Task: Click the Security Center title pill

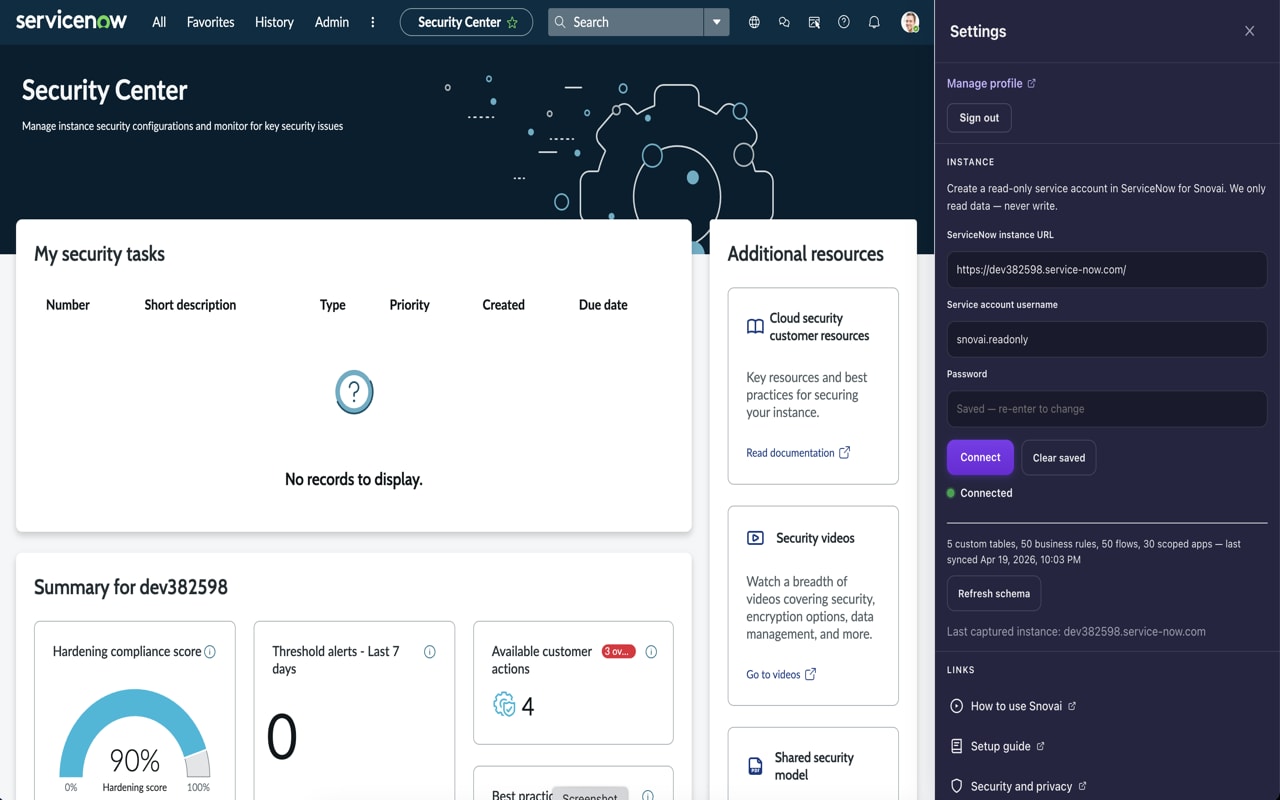Action: (x=467, y=22)
